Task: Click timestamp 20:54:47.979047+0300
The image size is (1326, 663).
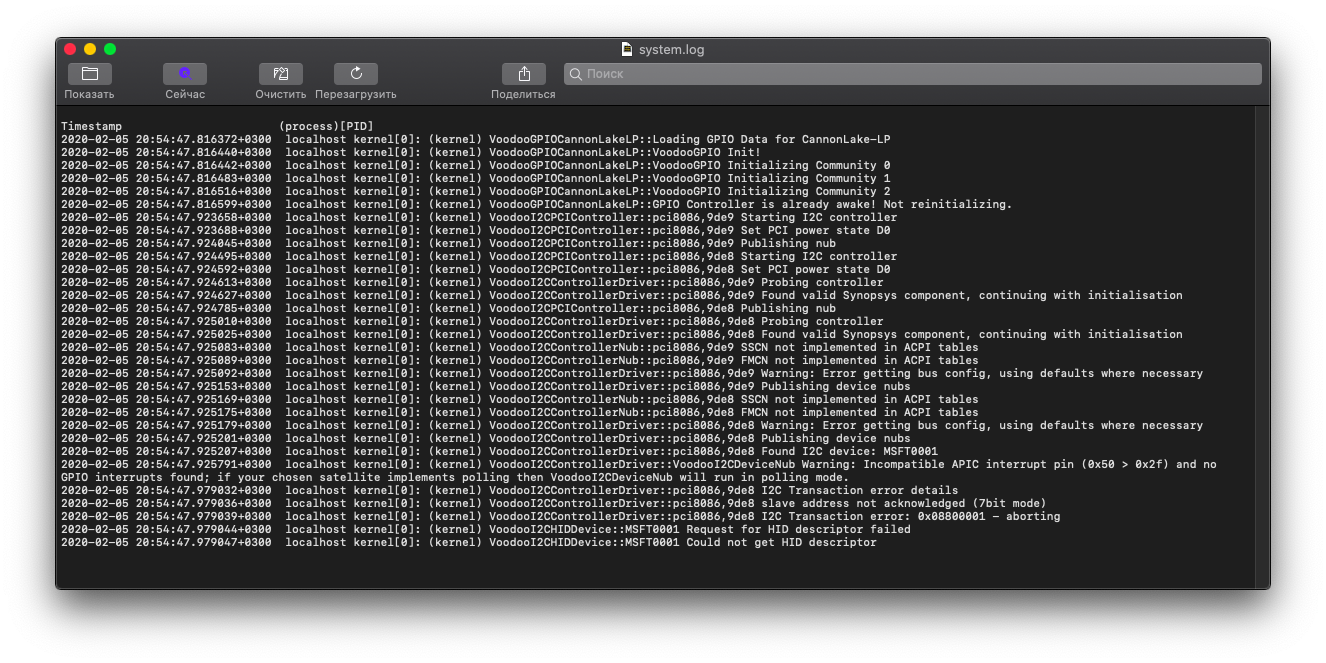Action: pos(203,542)
